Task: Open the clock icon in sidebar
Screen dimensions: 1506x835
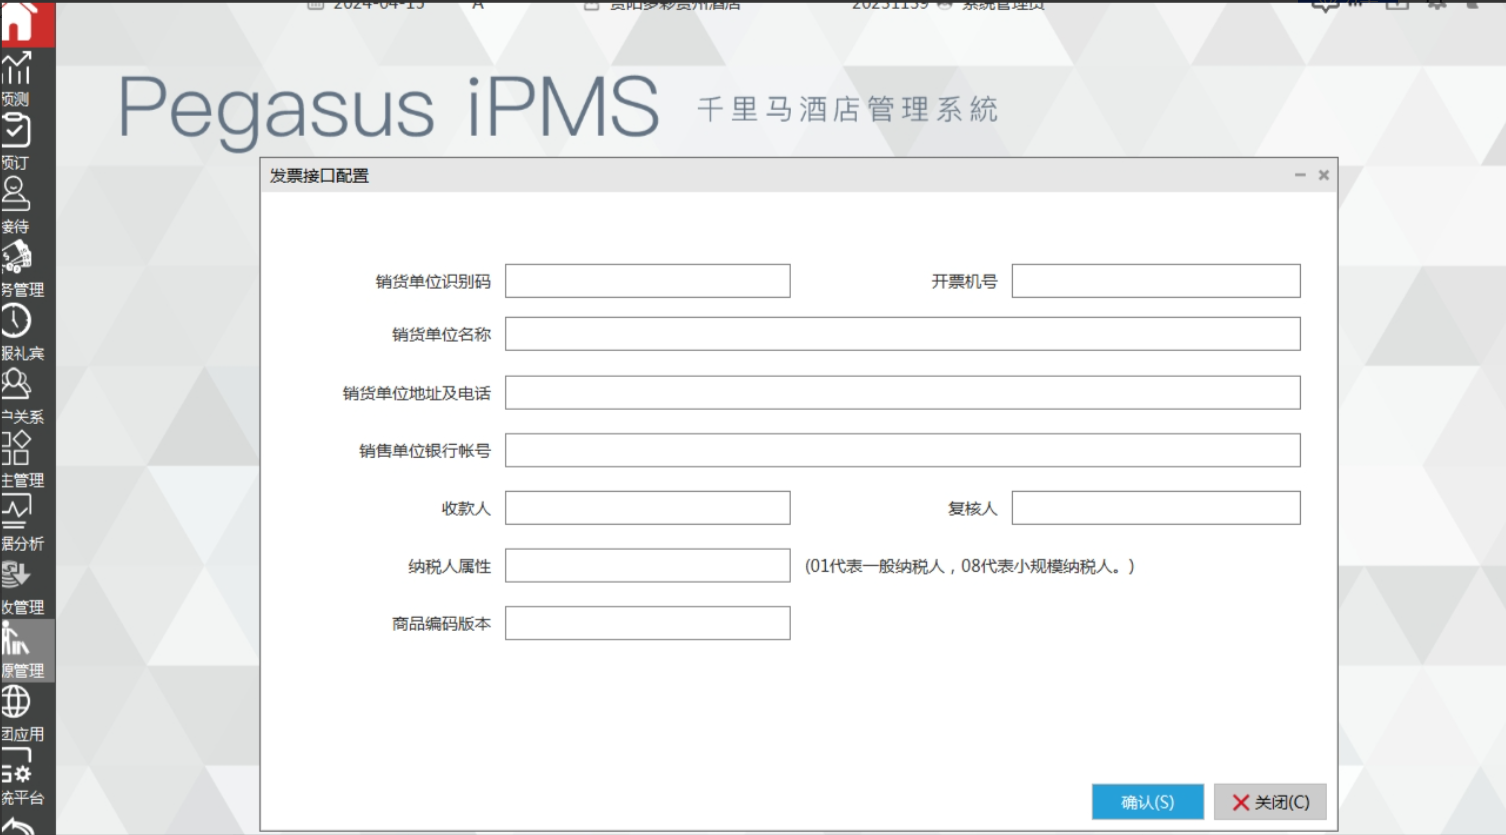Action: tap(16, 322)
